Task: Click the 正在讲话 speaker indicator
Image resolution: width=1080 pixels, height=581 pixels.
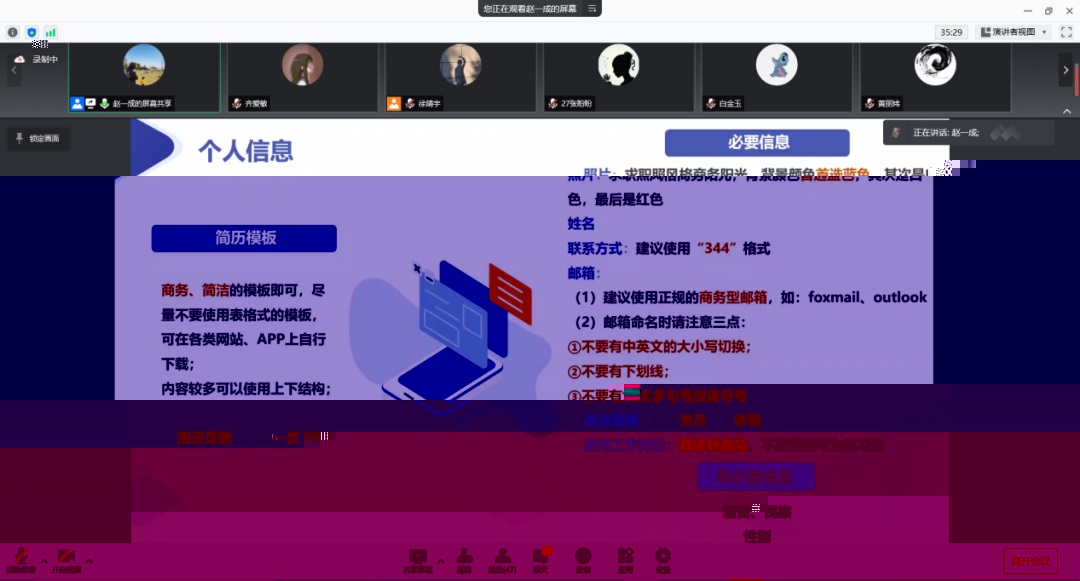Action: point(968,133)
